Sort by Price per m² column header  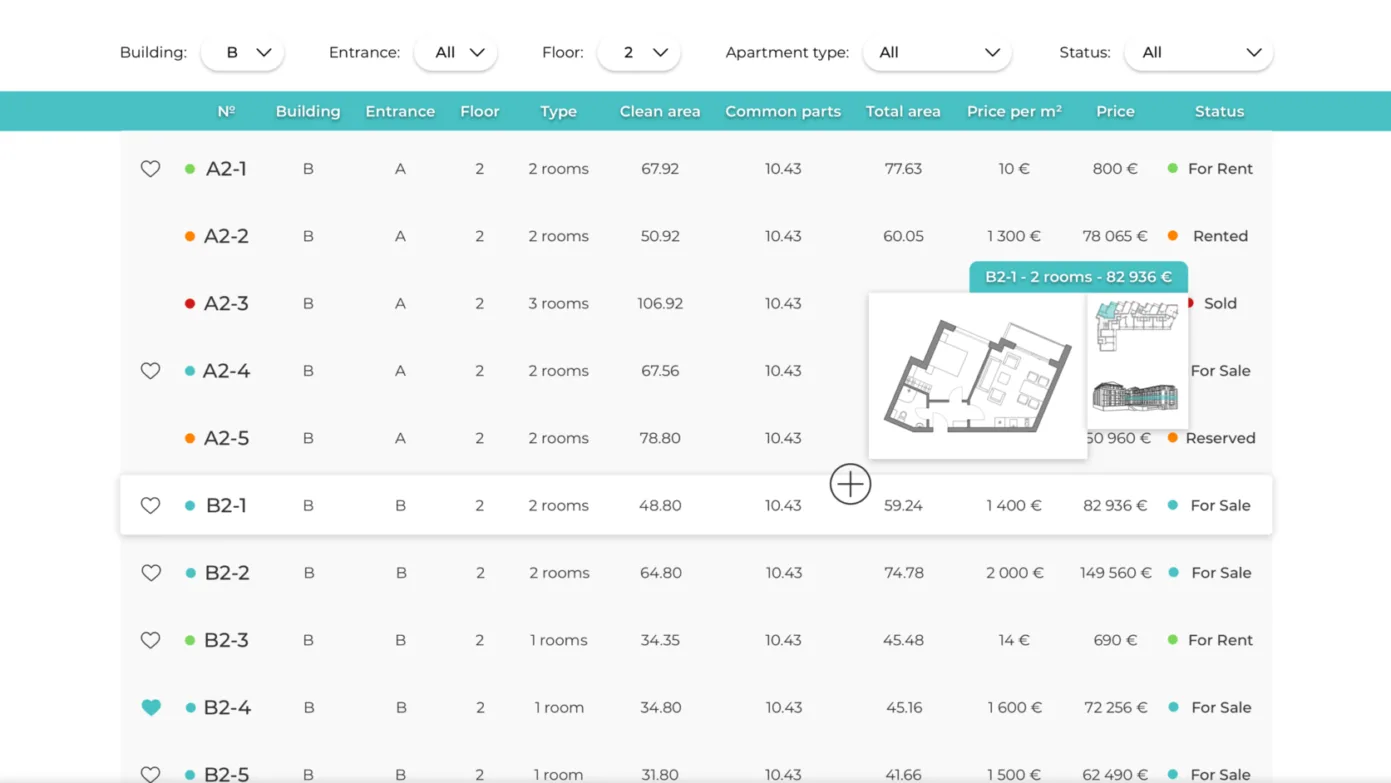[1013, 111]
